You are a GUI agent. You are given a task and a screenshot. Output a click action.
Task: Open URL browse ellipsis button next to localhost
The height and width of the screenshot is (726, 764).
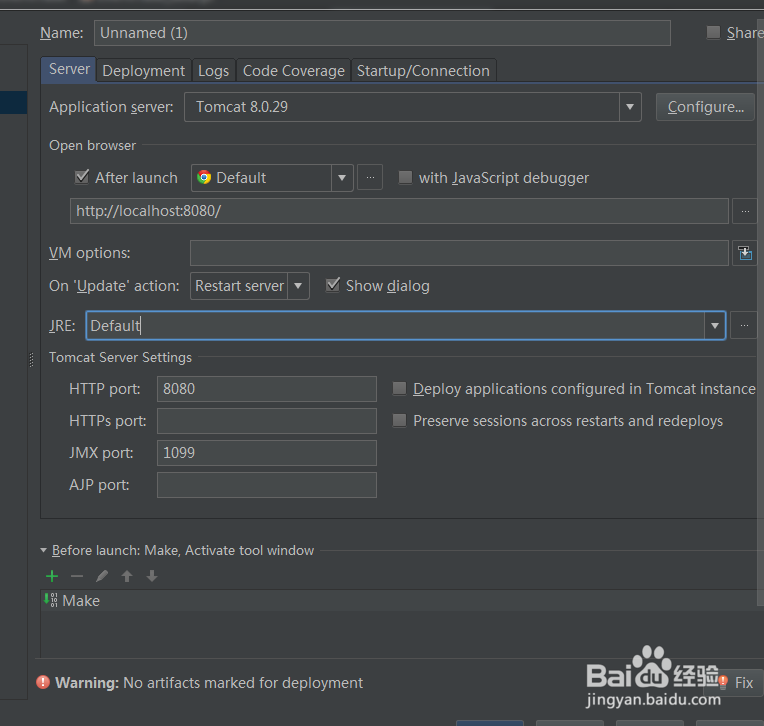[x=745, y=211]
